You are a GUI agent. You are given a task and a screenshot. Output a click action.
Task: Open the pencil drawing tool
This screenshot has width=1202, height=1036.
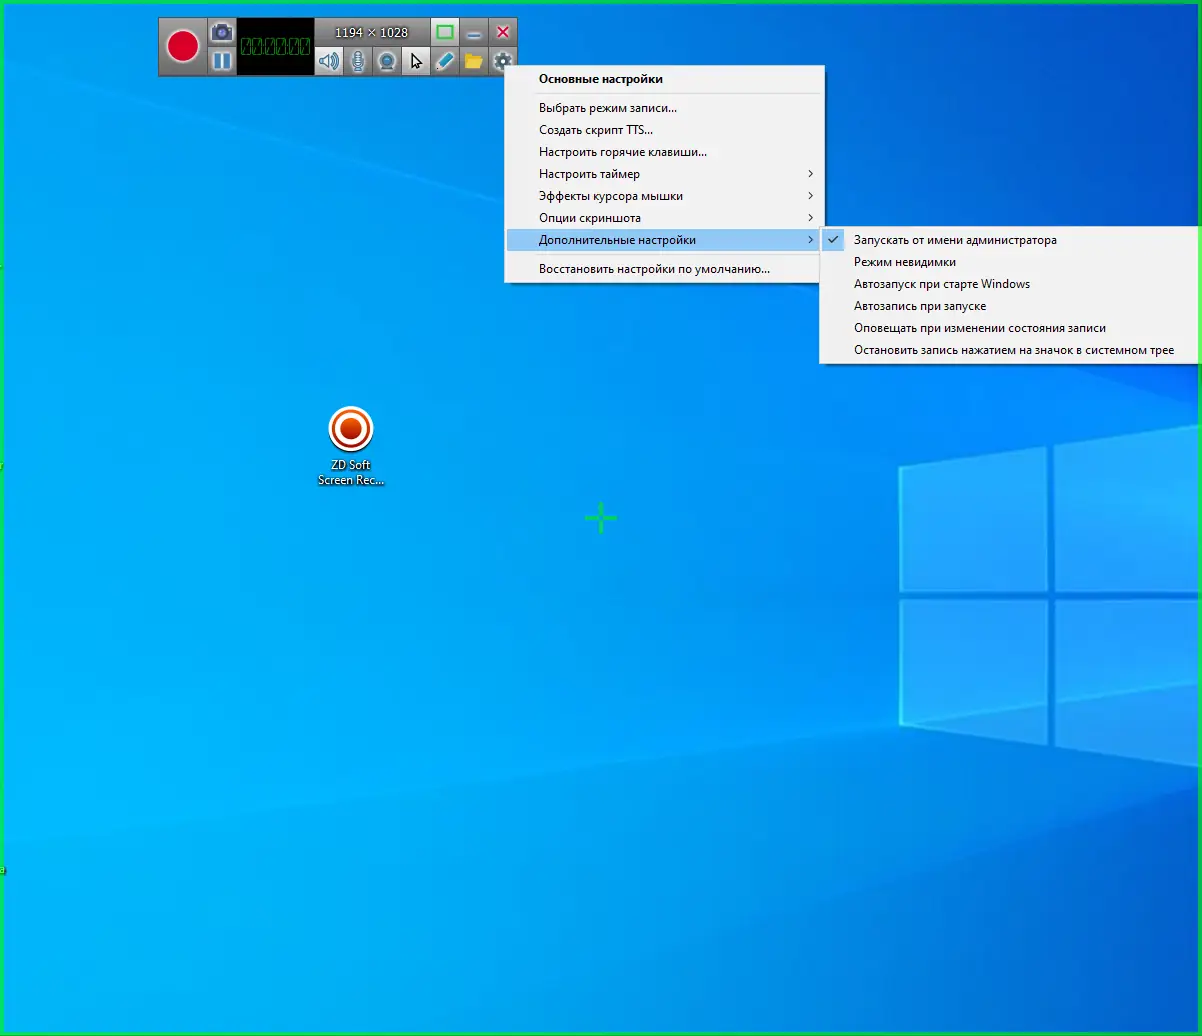[445, 61]
